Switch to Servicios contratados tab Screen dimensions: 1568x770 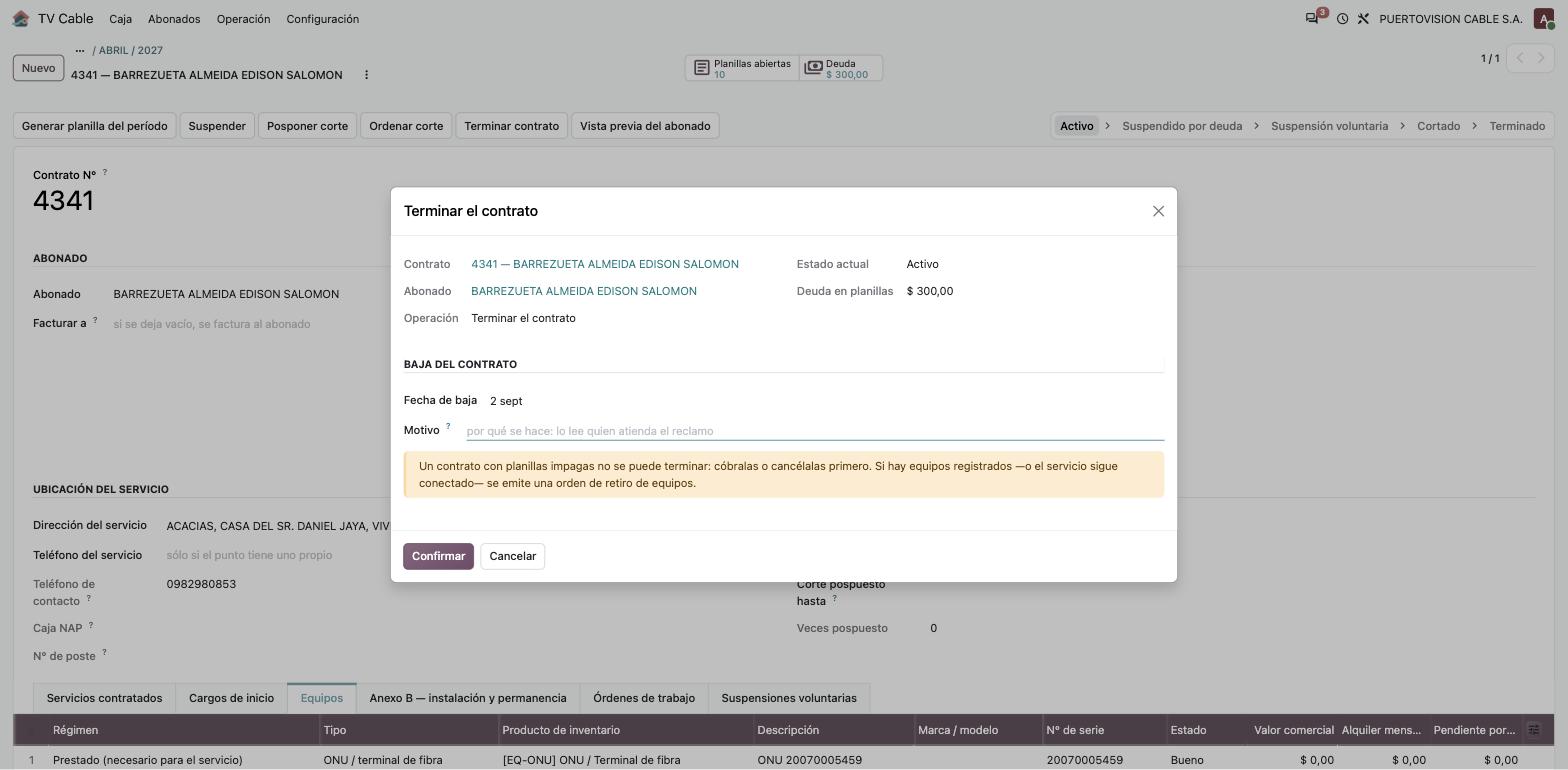pyautogui.click(x=104, y=698)
